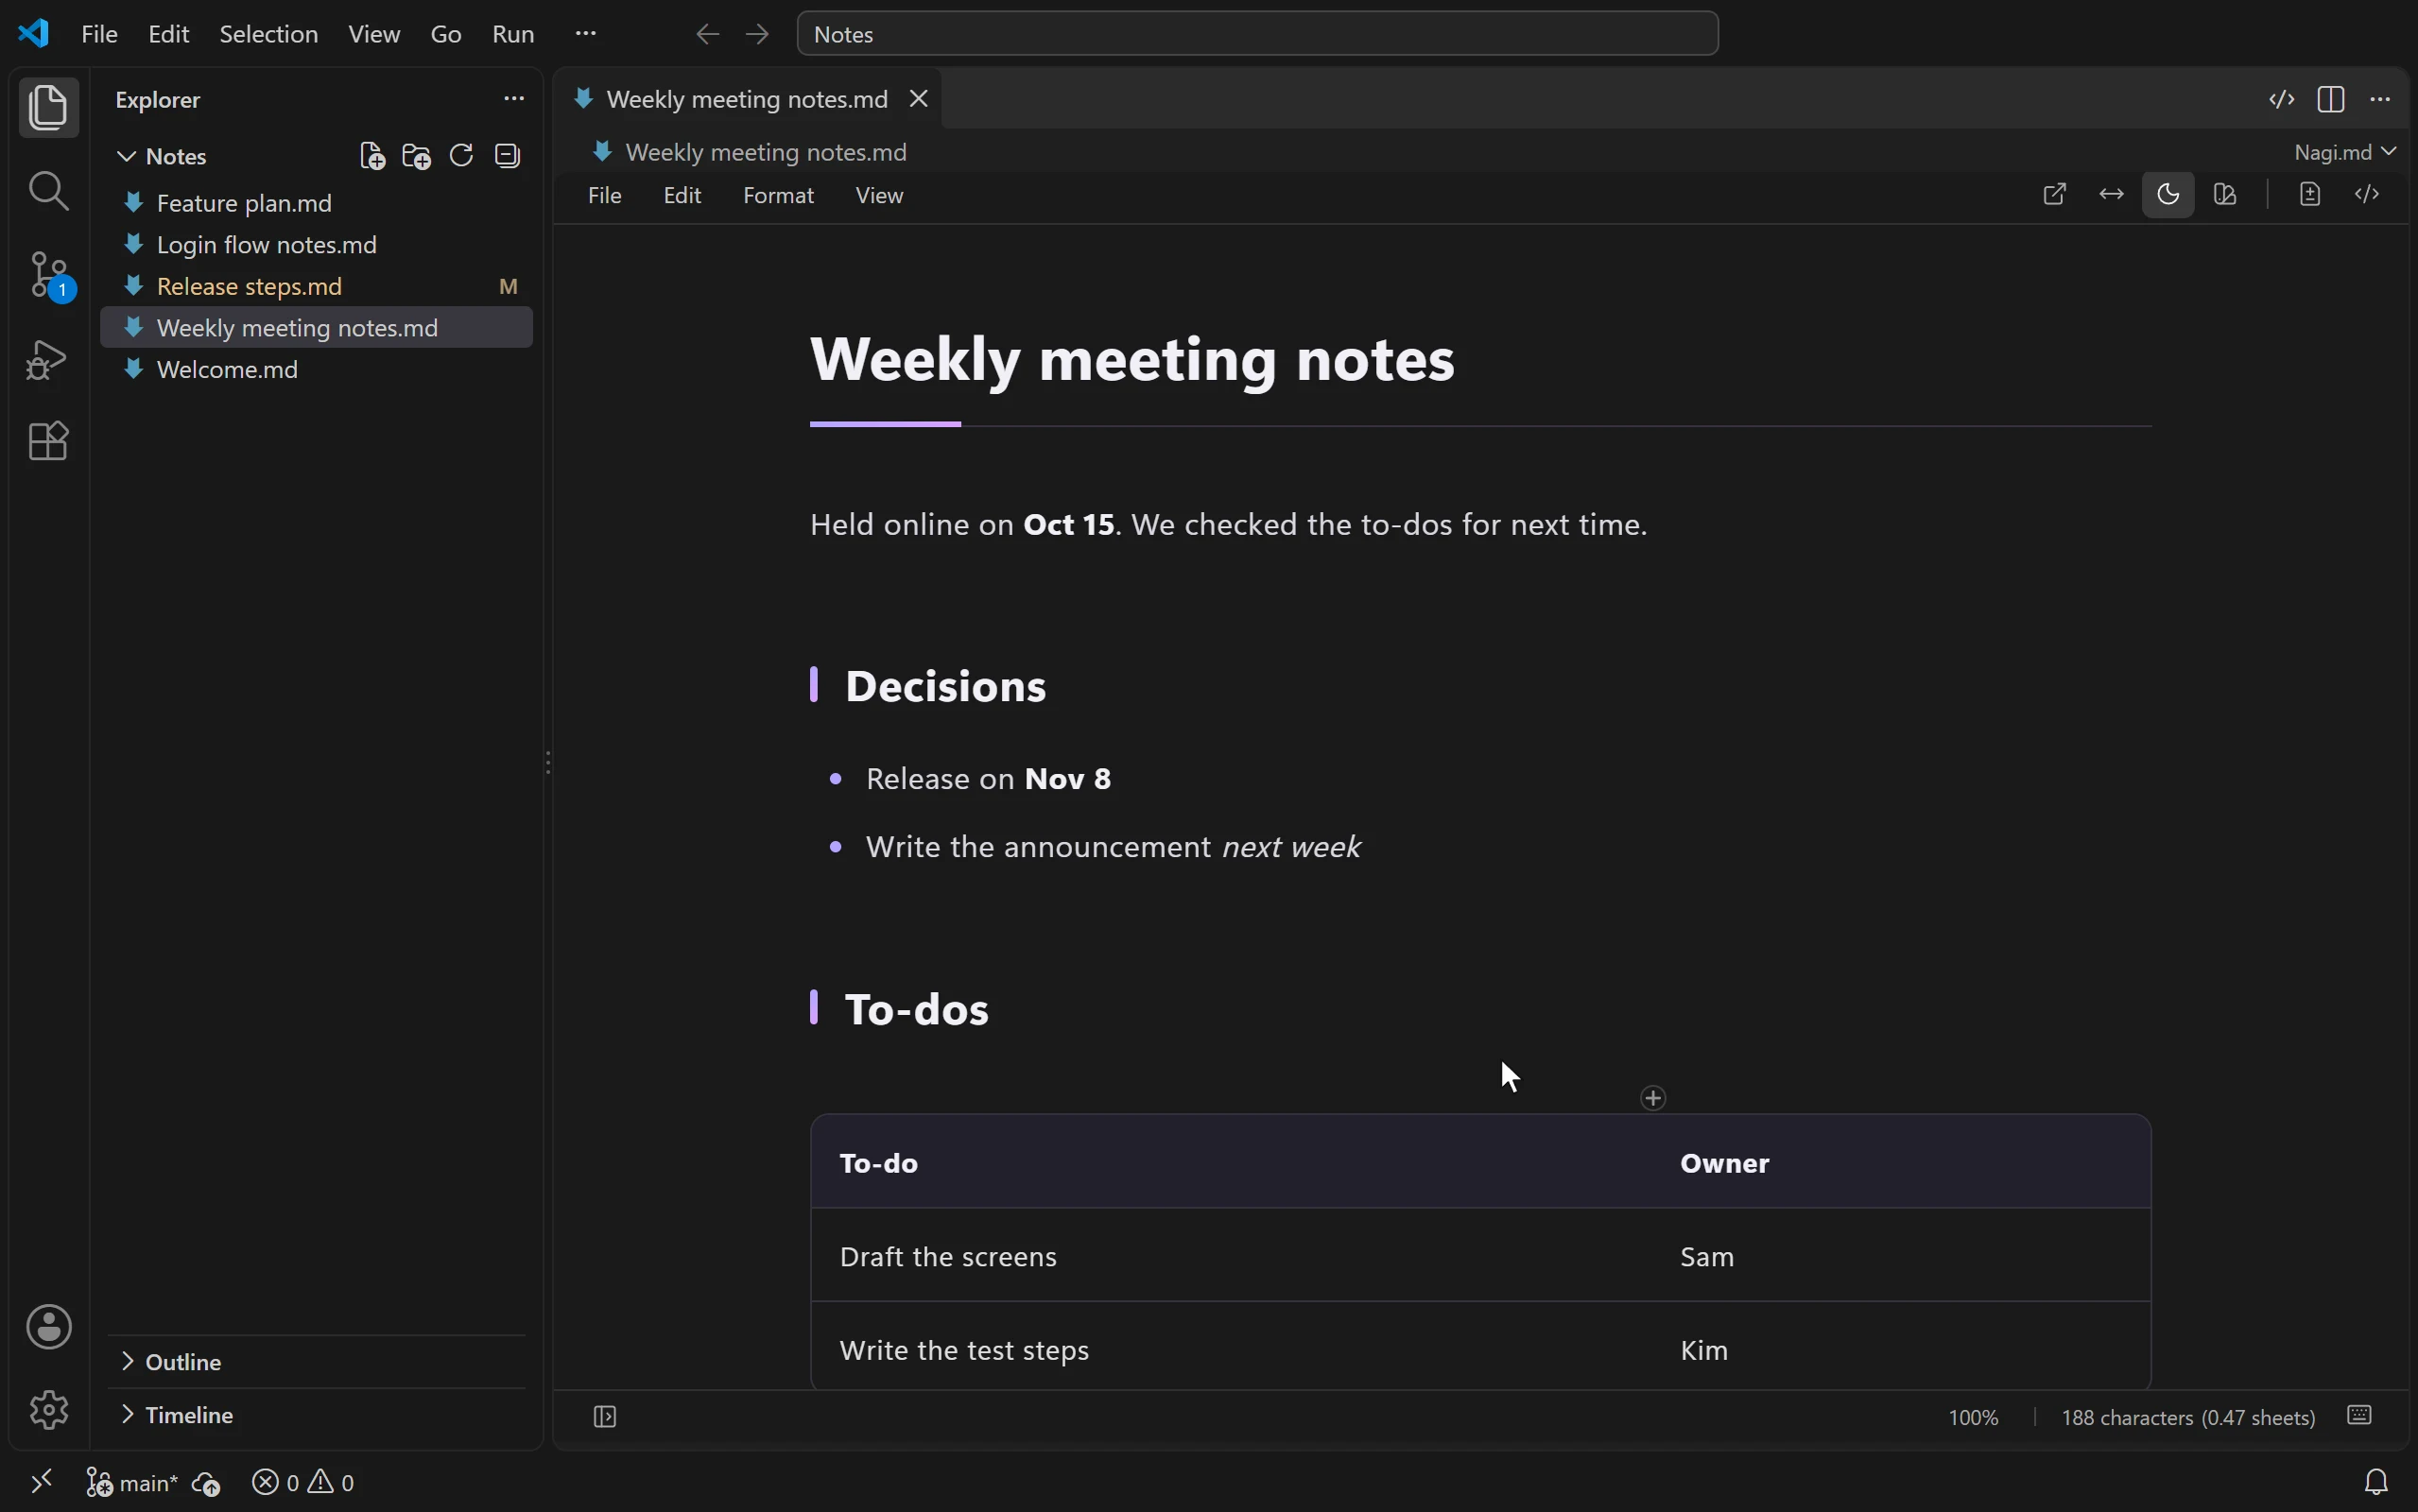Image resolution: width=2418 pixels, height=1512 pixels.
Task: Open the Nagi.md dropdown
Action: point(2344,152)
